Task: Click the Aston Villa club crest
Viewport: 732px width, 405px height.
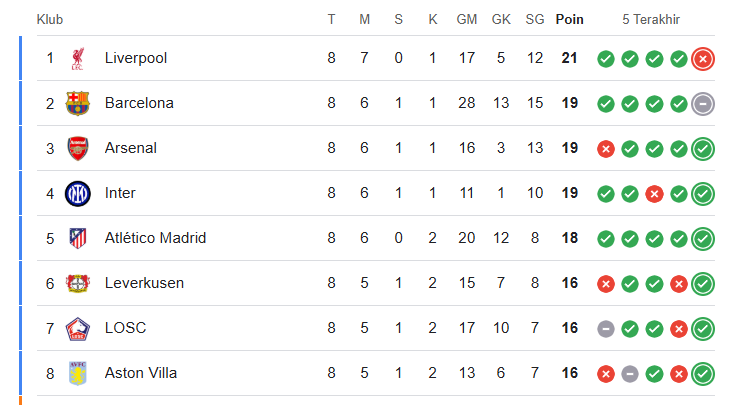Action: (x=77, y=373)
